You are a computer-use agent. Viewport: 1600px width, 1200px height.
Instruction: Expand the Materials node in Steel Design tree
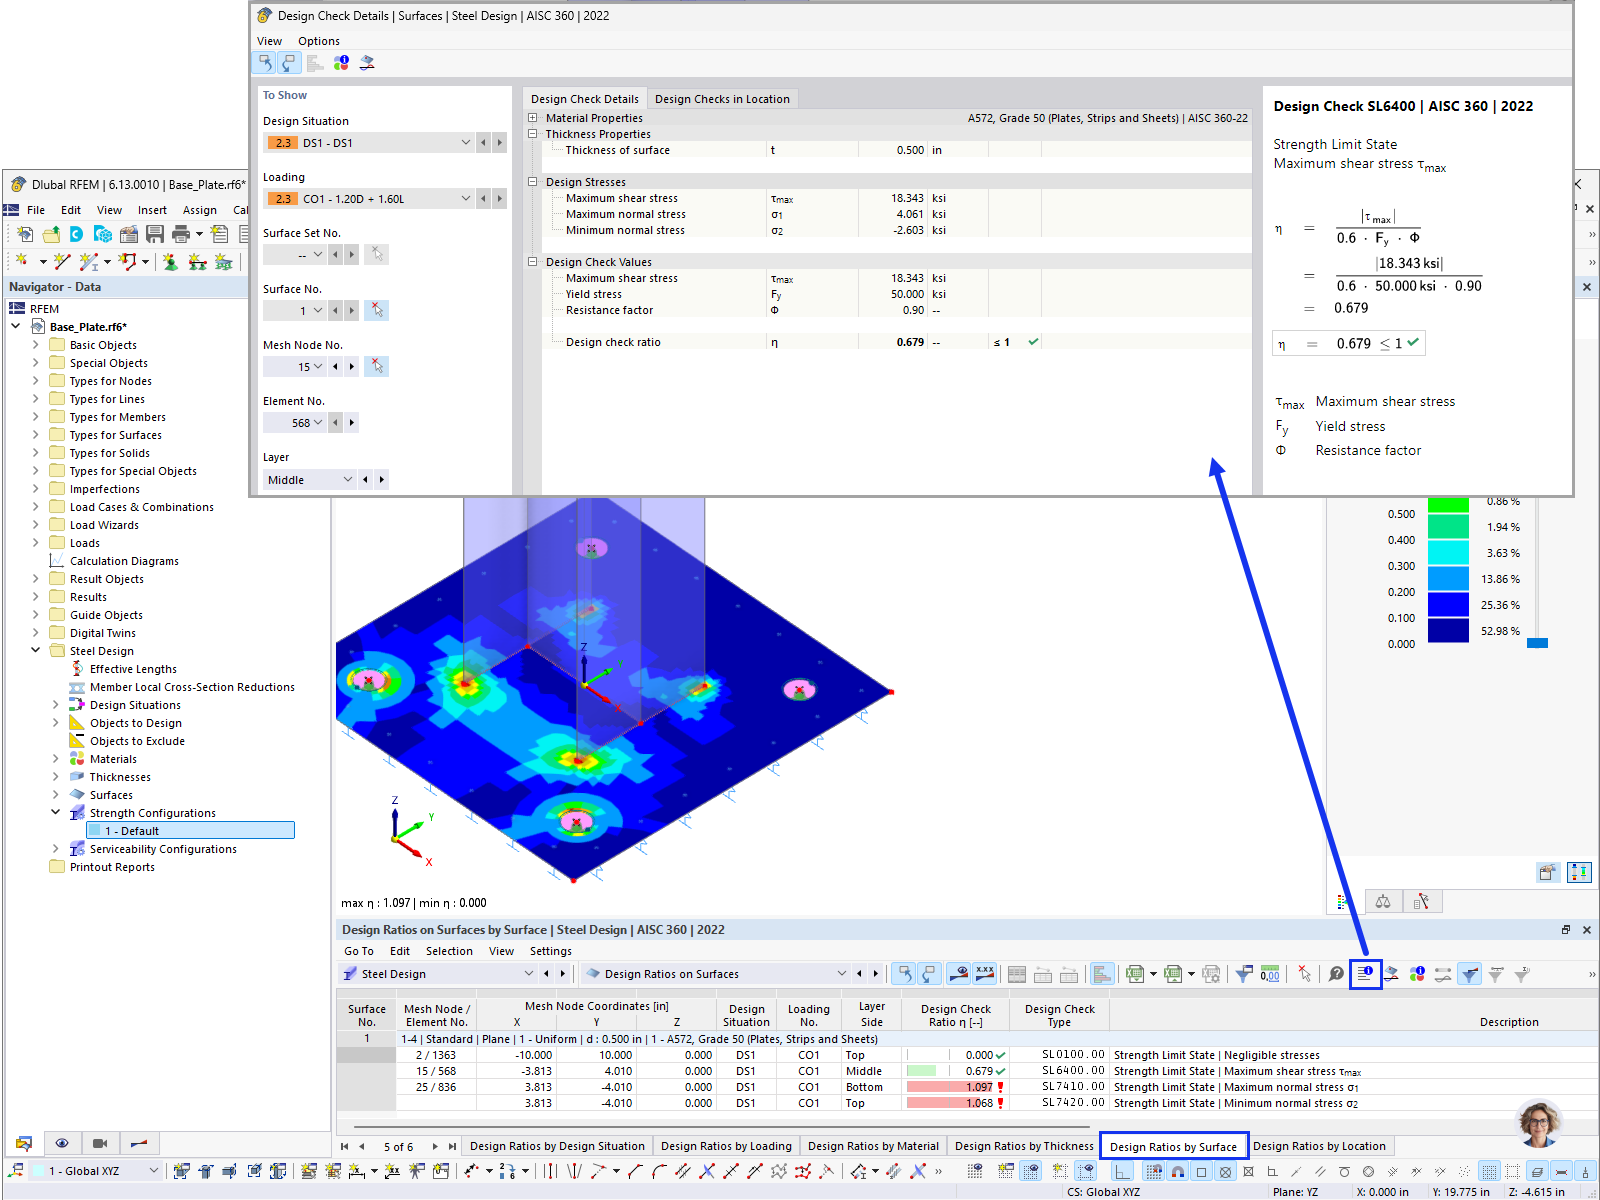(56, 759)
